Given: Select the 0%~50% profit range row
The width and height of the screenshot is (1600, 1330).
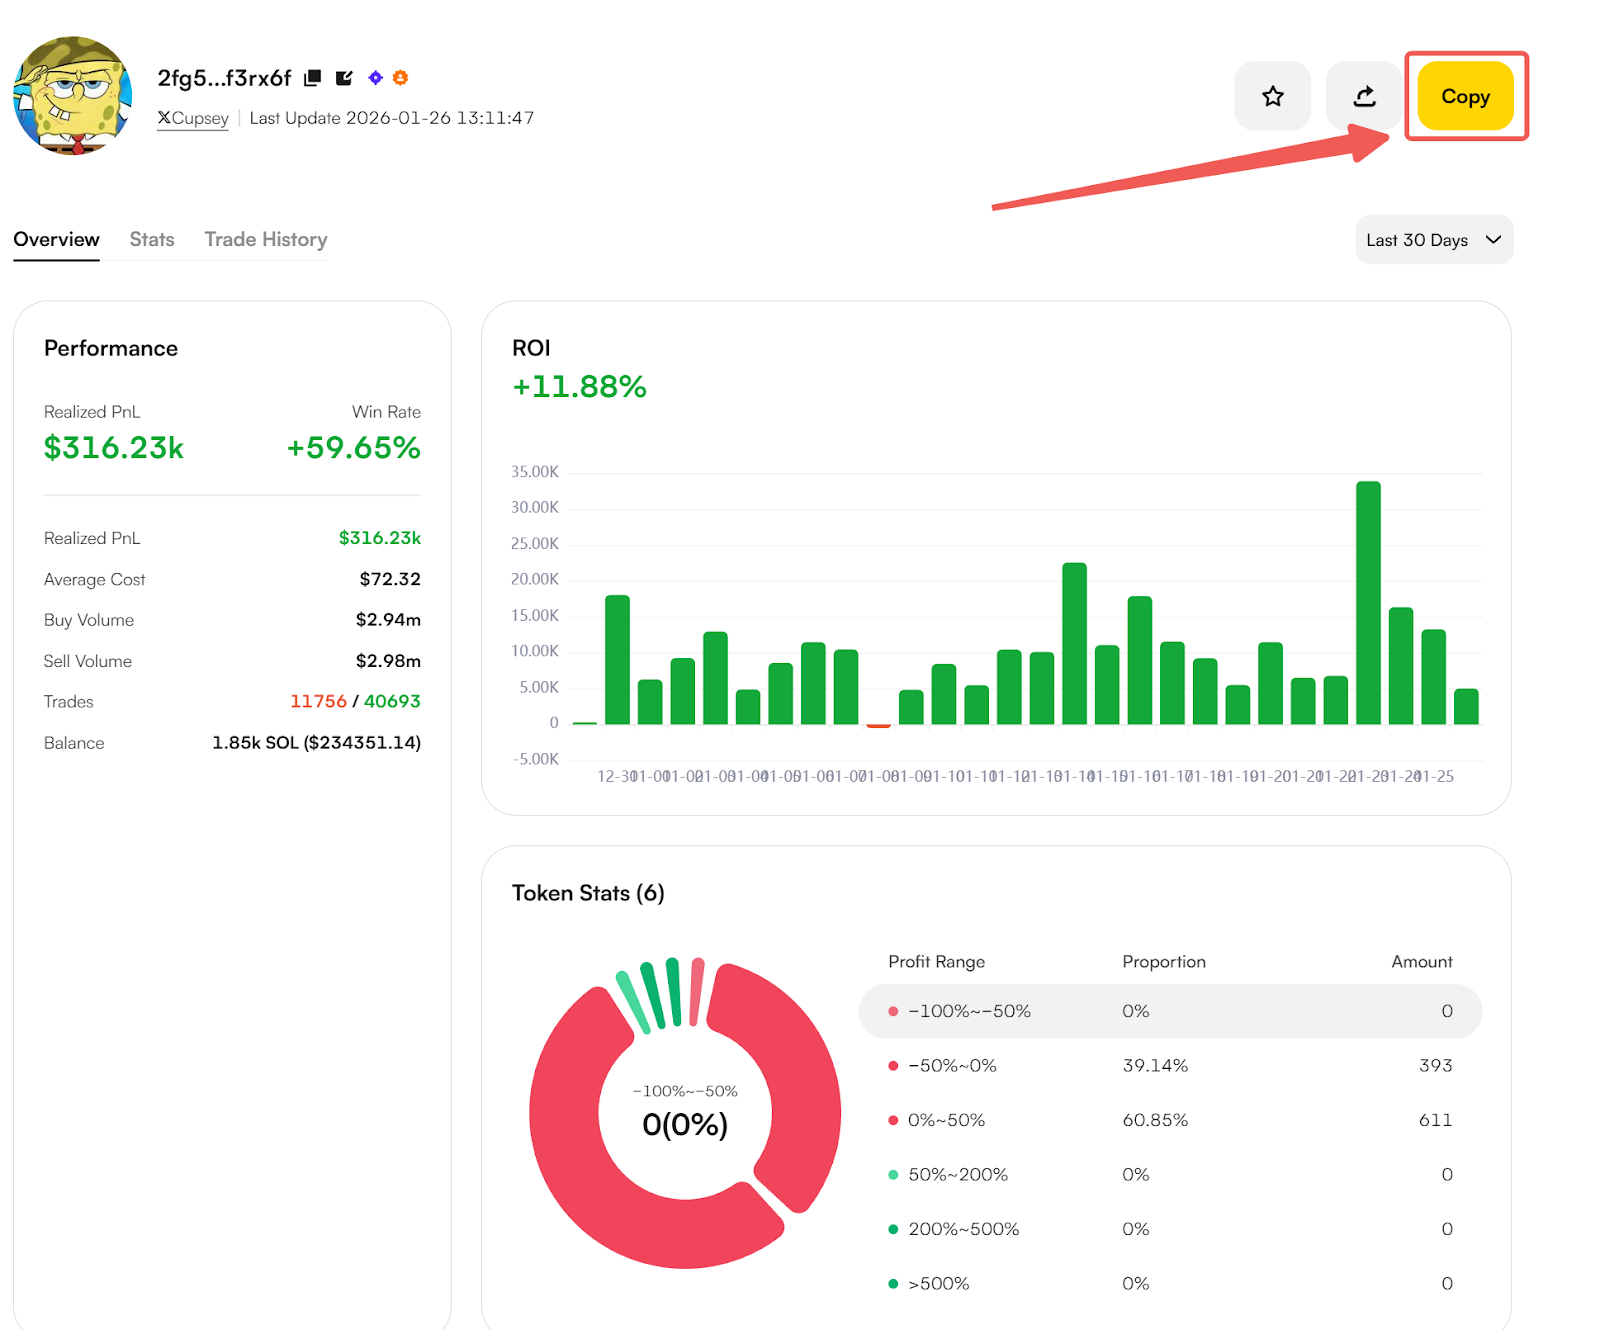Looking at the screenshot, I should (1169, 1120).
